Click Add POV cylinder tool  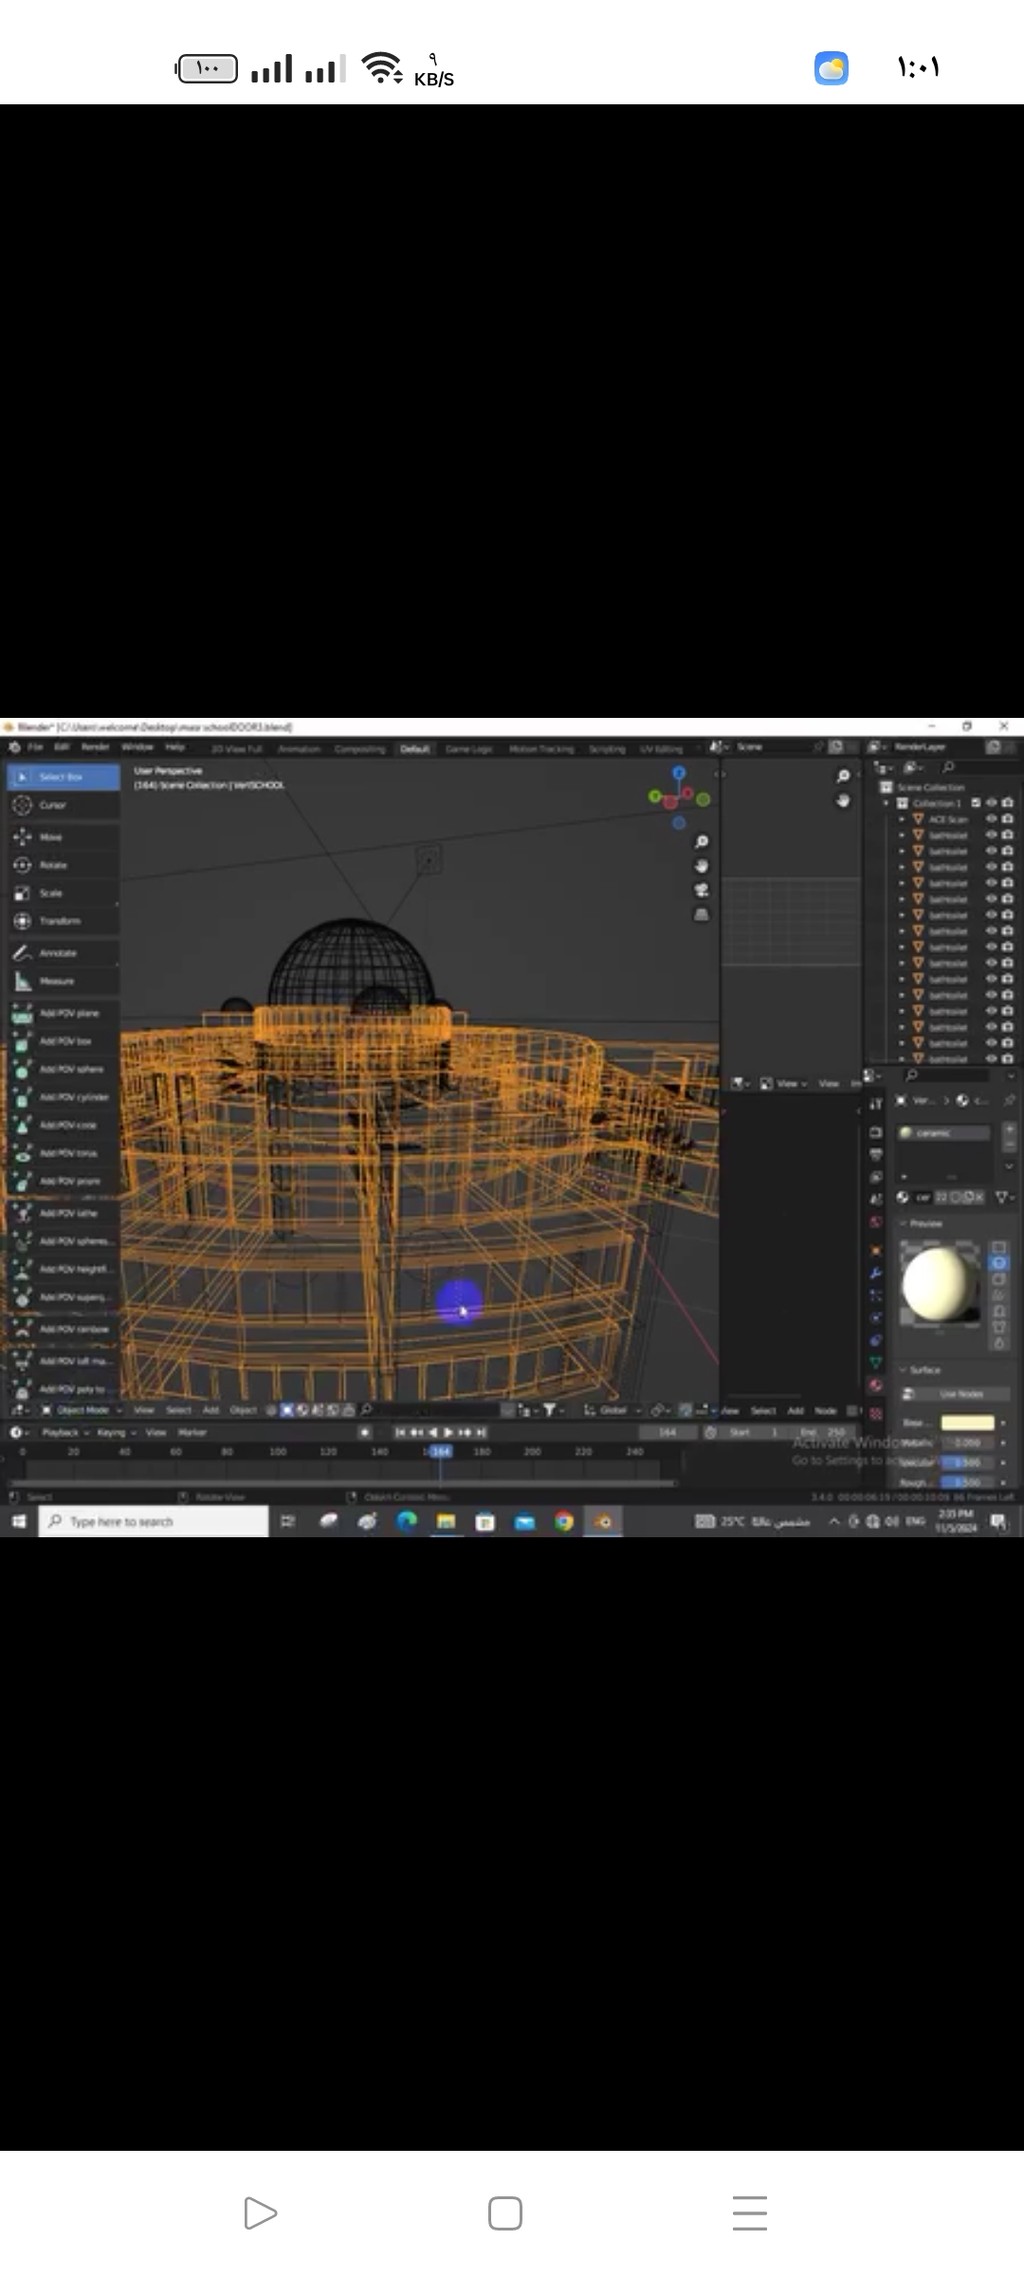tap(63, 1097)
